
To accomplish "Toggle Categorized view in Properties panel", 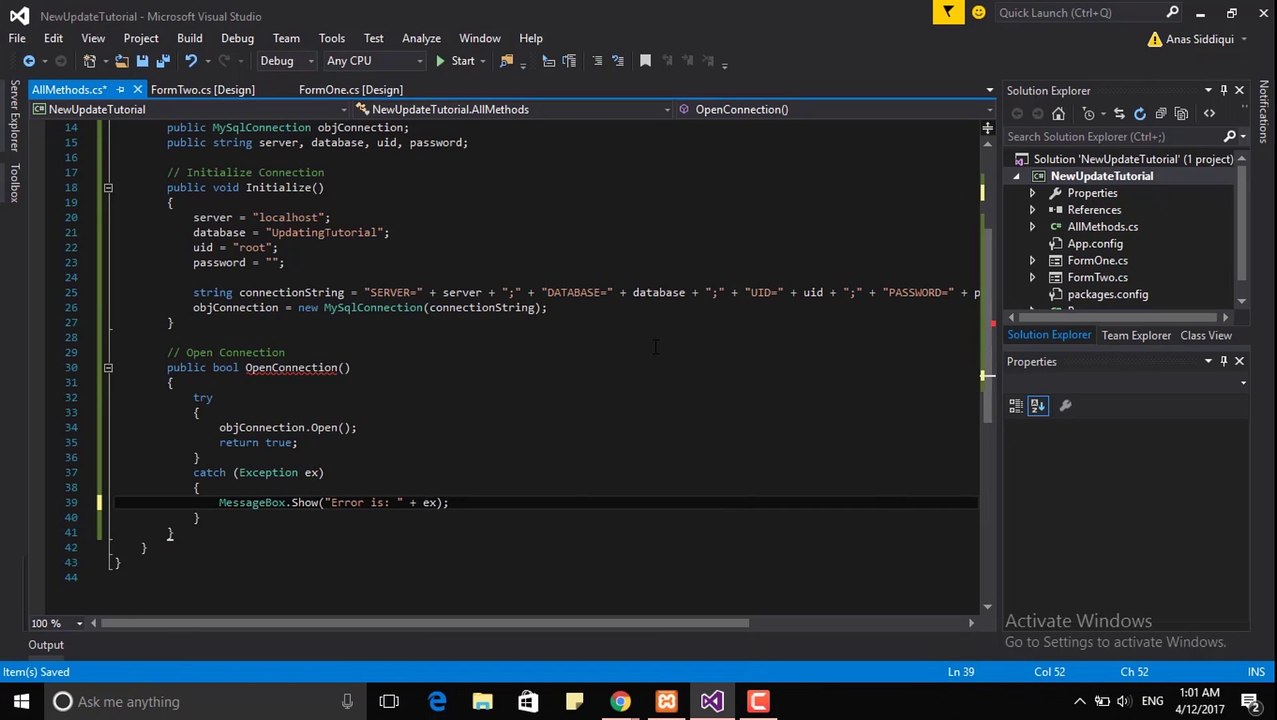I will click(x=1016, y=406).
